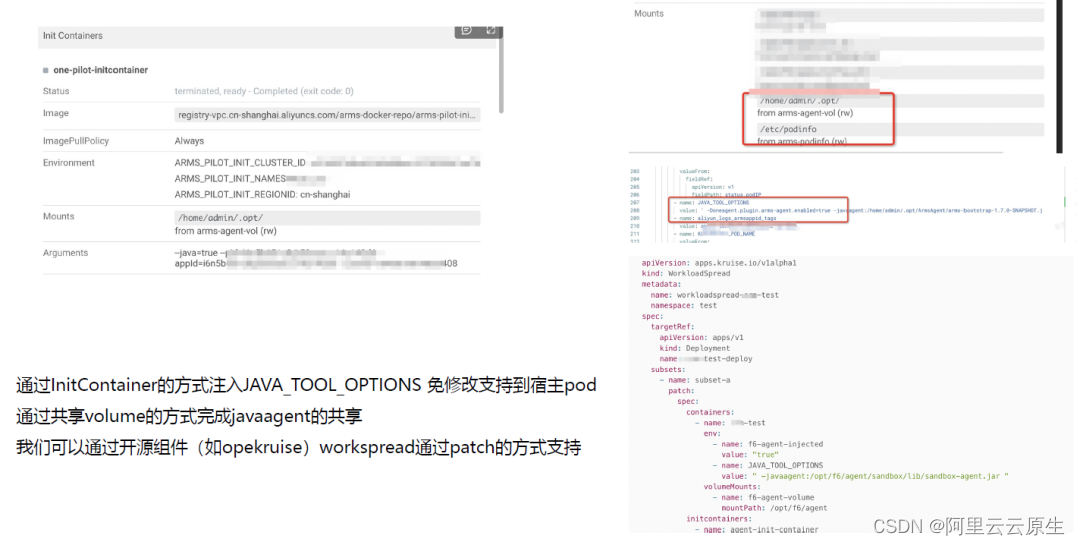
Task: Click 'name: aliyun_logs_armsappid_tags' code line
Action: [x=725, y=218]
